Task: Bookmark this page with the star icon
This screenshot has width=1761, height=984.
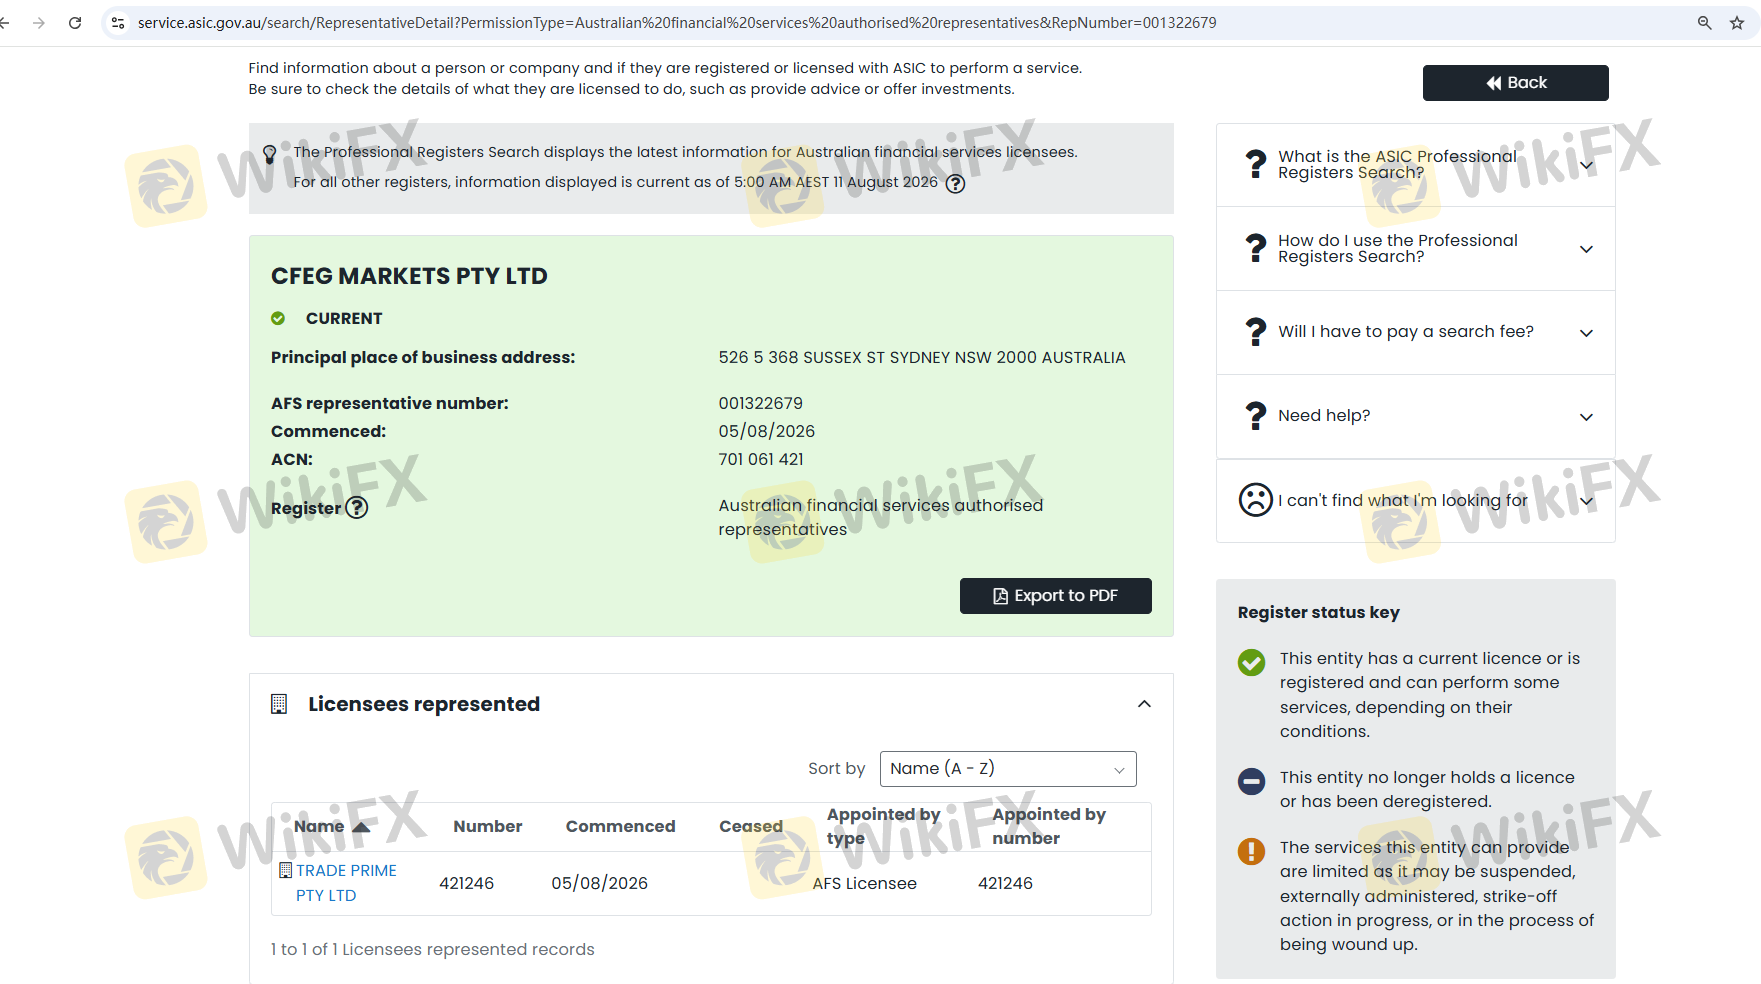Action: tap(1737, 23)
